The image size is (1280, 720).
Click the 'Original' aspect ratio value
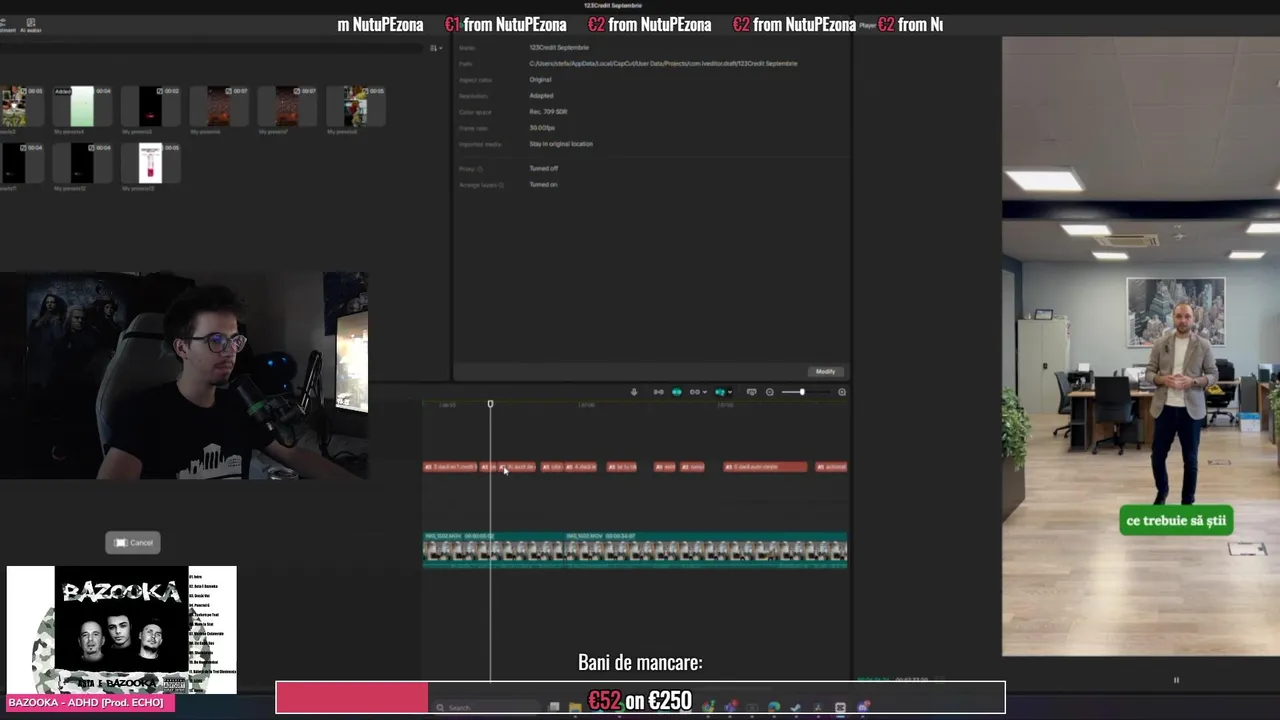(540, 80)
